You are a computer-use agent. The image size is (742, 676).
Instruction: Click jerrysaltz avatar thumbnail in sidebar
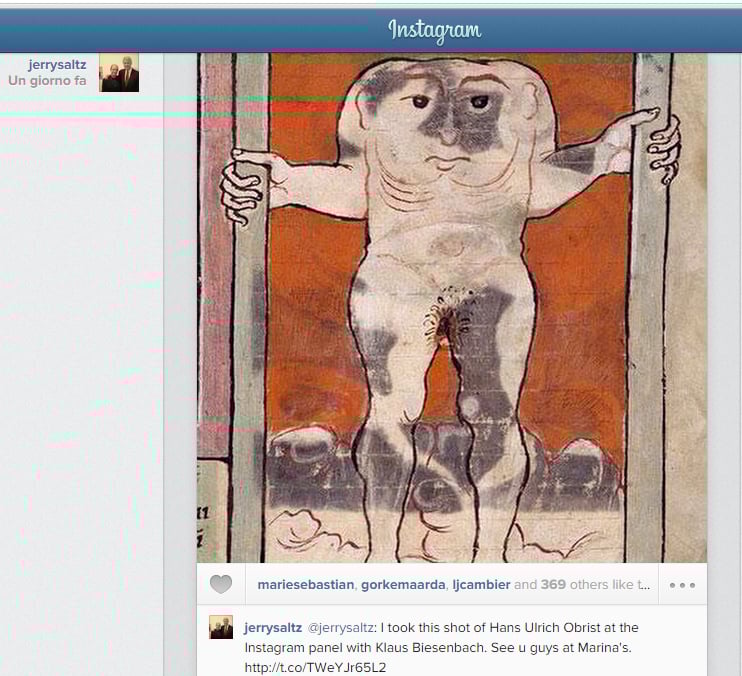click(119, 72)
